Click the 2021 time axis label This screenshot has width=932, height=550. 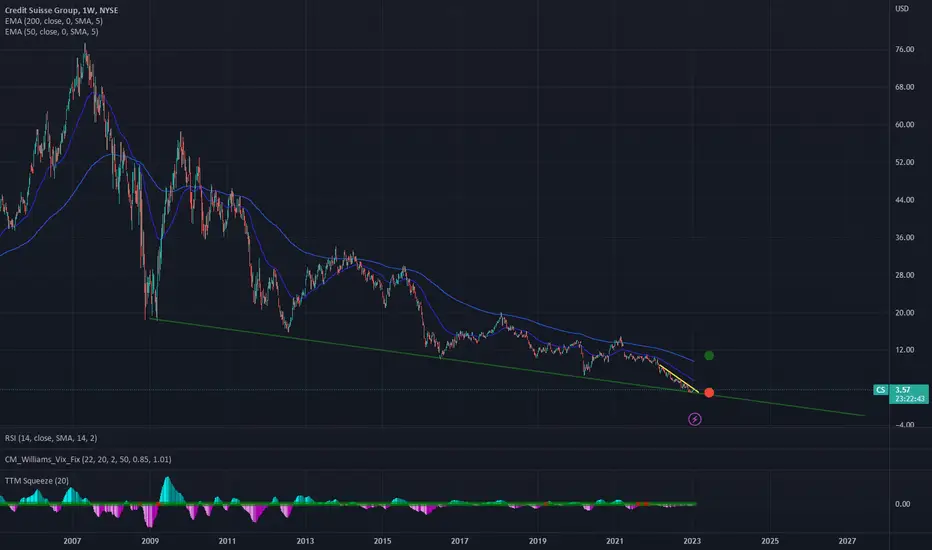tap(615, 541)
